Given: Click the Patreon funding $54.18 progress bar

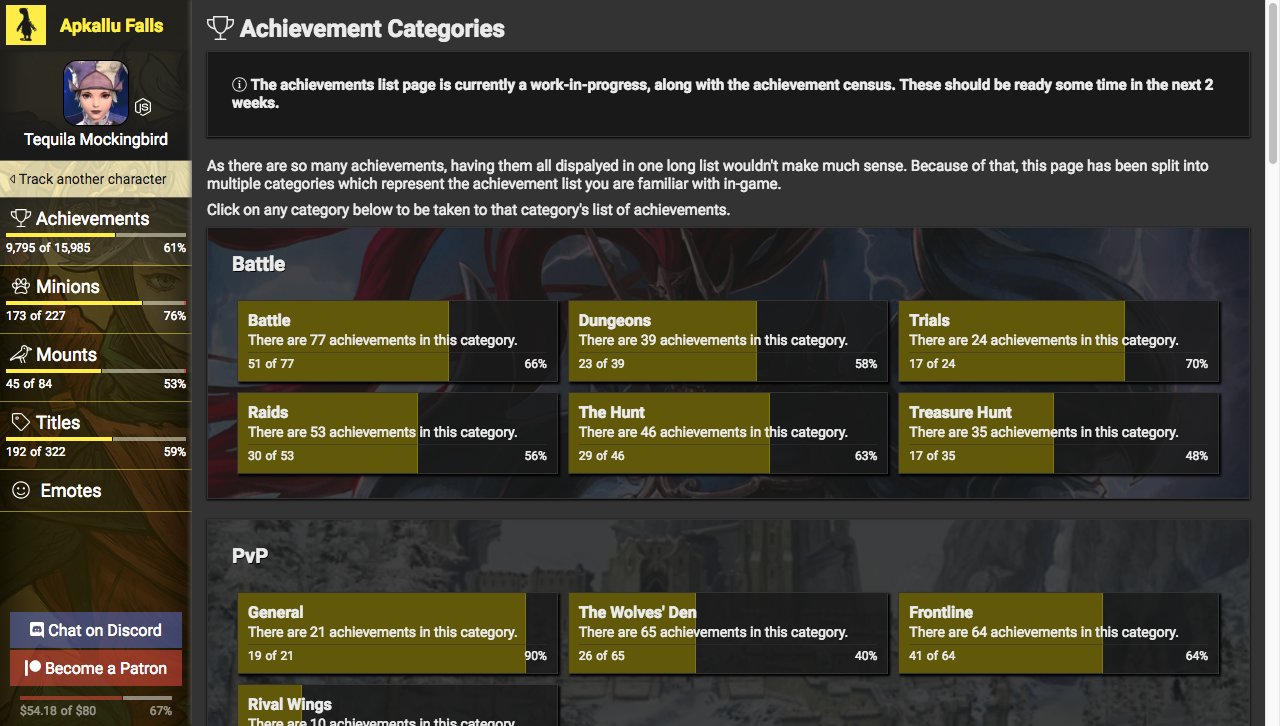Looking at the screenshot, I should (96, 698).
